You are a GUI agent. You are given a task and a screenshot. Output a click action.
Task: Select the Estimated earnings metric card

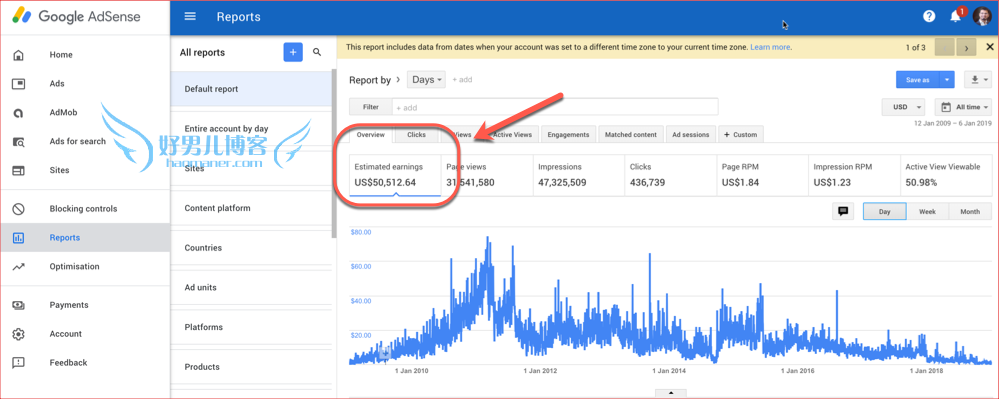(x=395, y=175)
